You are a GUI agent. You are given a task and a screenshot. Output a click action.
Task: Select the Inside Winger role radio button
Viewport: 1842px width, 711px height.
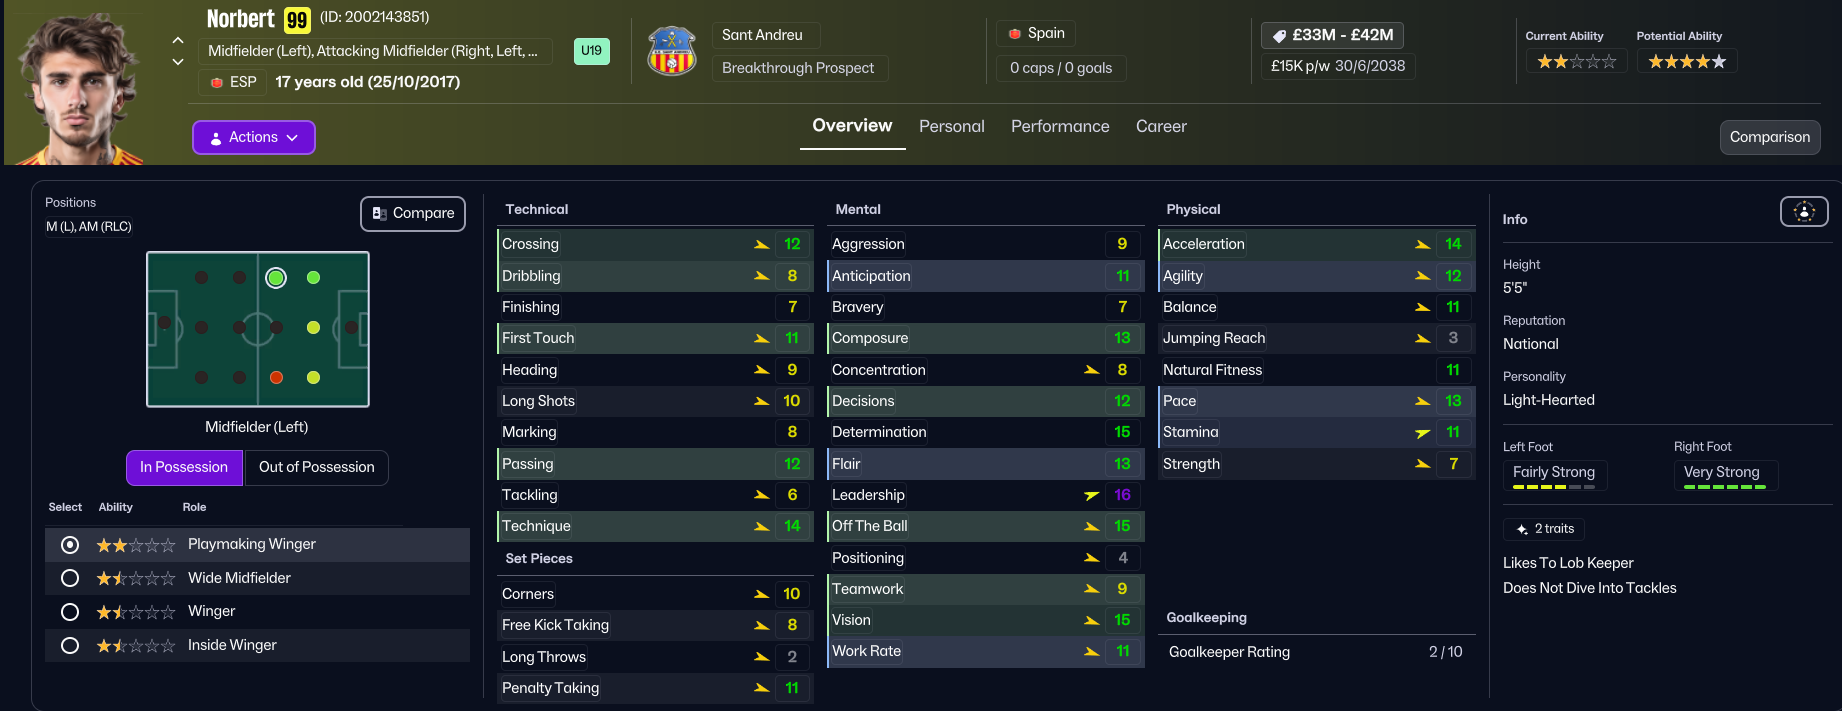coord(70,646)
